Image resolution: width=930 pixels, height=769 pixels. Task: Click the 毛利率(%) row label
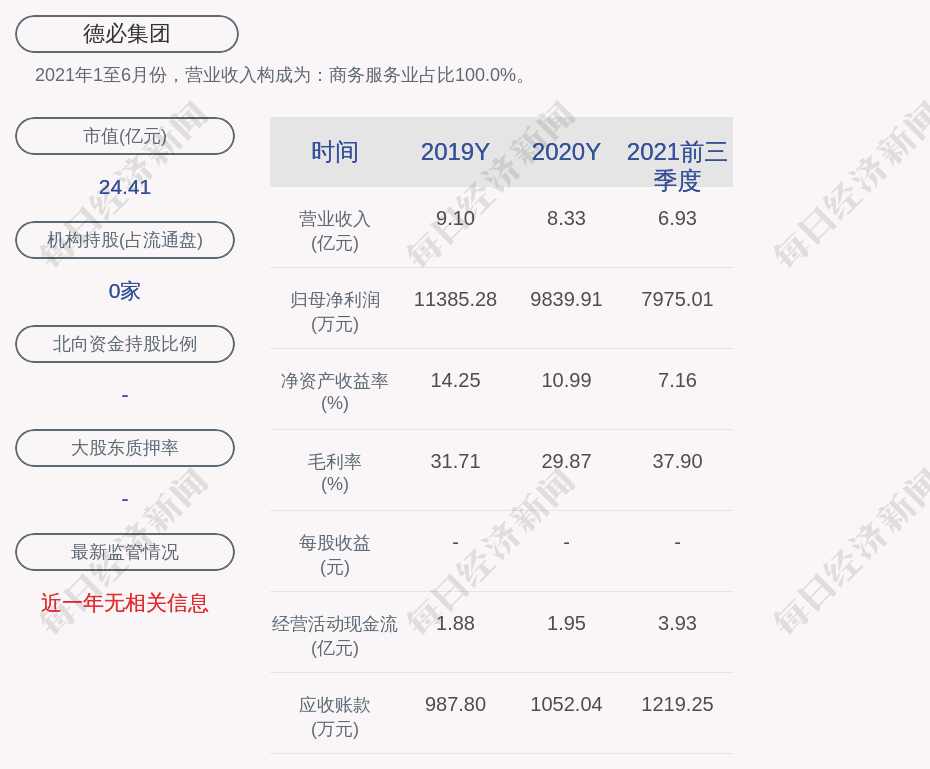pyautogui.click(x=335, y=473)
